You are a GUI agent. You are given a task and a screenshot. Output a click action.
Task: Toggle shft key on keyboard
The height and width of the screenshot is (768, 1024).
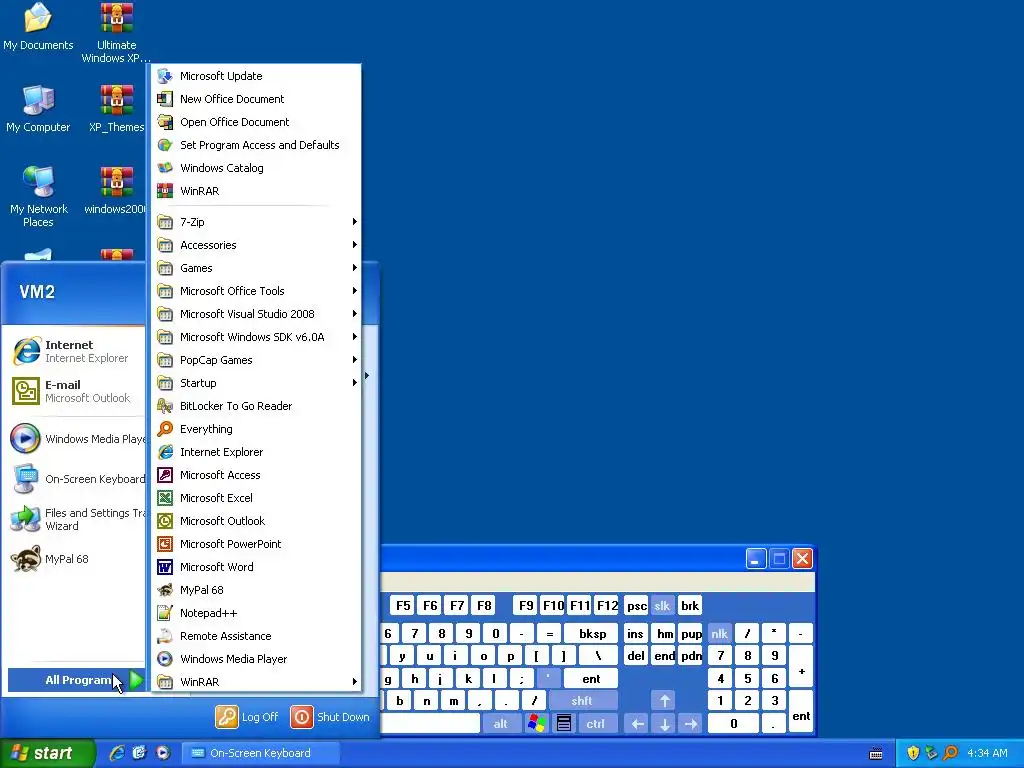pos(583,701)
